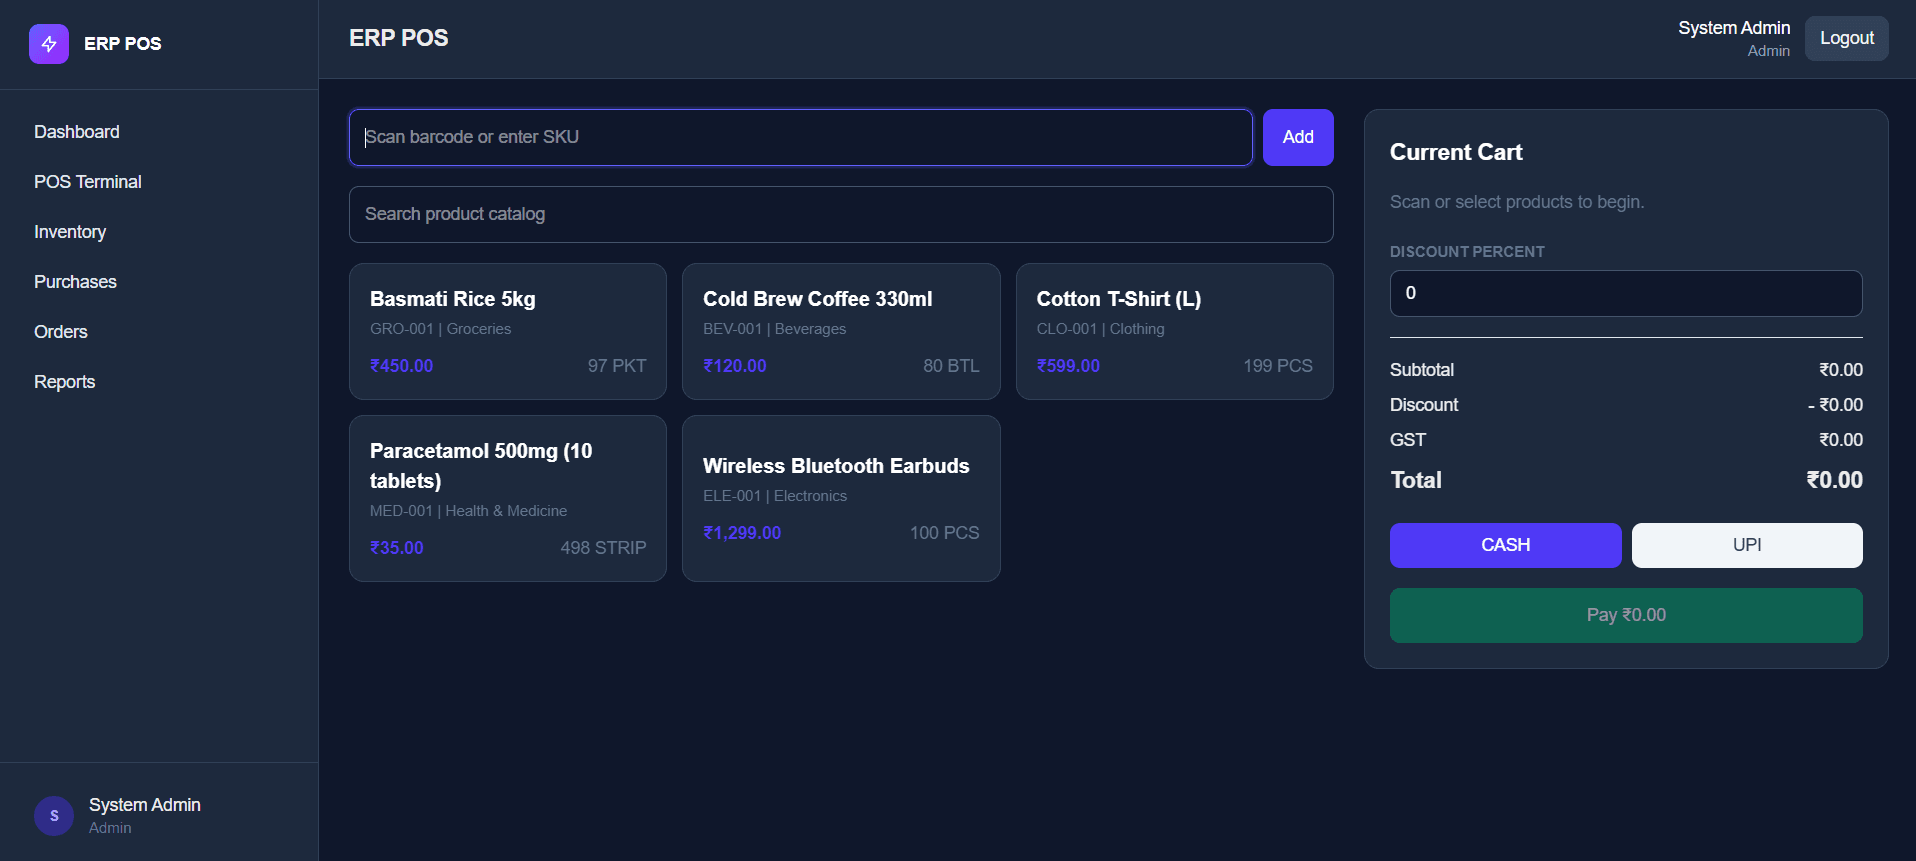The width and height of the screenshot is (1916, 861).
Task: Click the 100 PCS stock label
Action: click(944, 533)
